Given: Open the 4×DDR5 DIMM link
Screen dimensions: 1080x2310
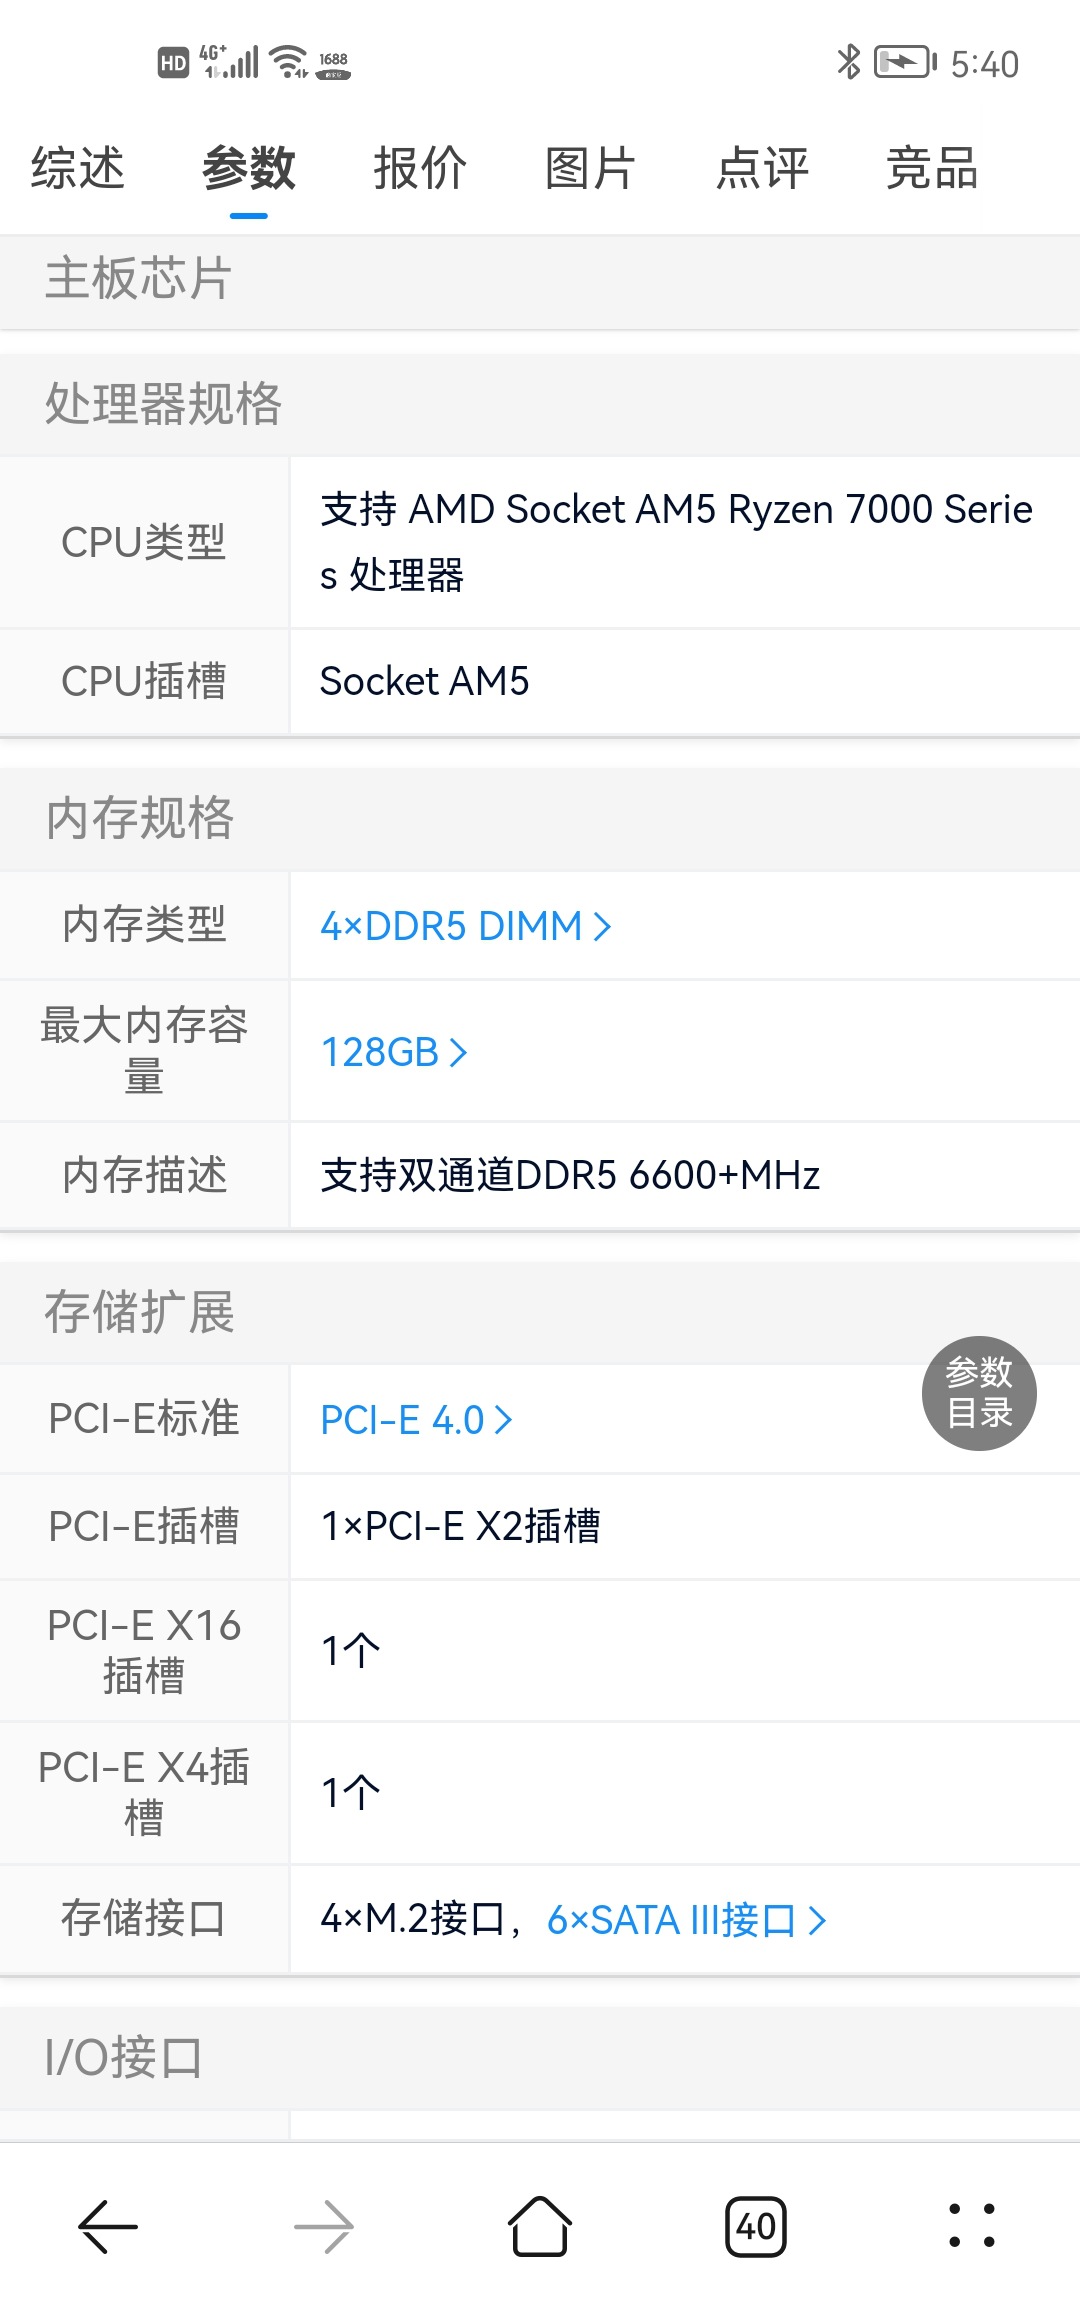Looking at the screenshot, I should [465, 926].
